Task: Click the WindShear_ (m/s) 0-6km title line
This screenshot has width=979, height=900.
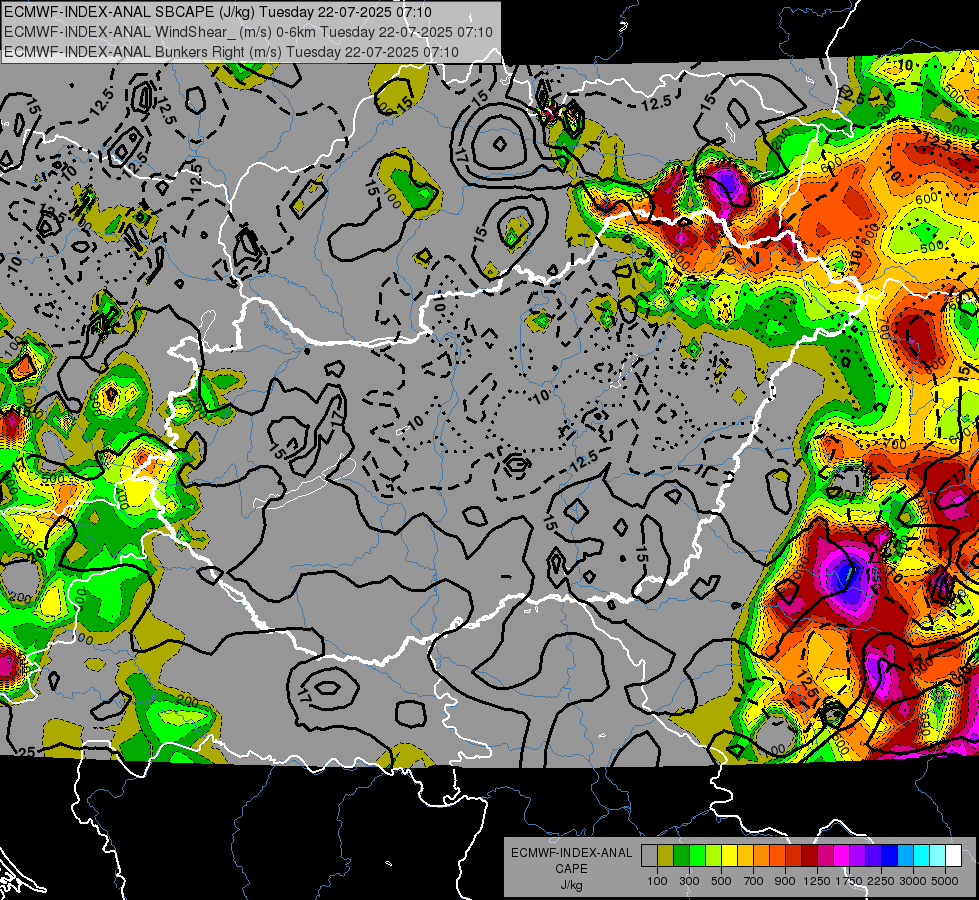Action: pos(248,32)
